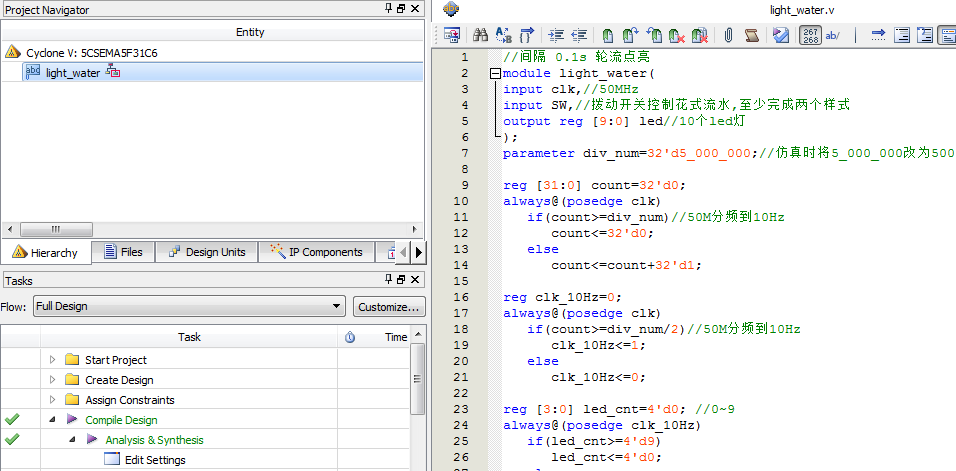Expand the Start Project task
This screenshot has height=471, width=956.
(x=52, y=359)
